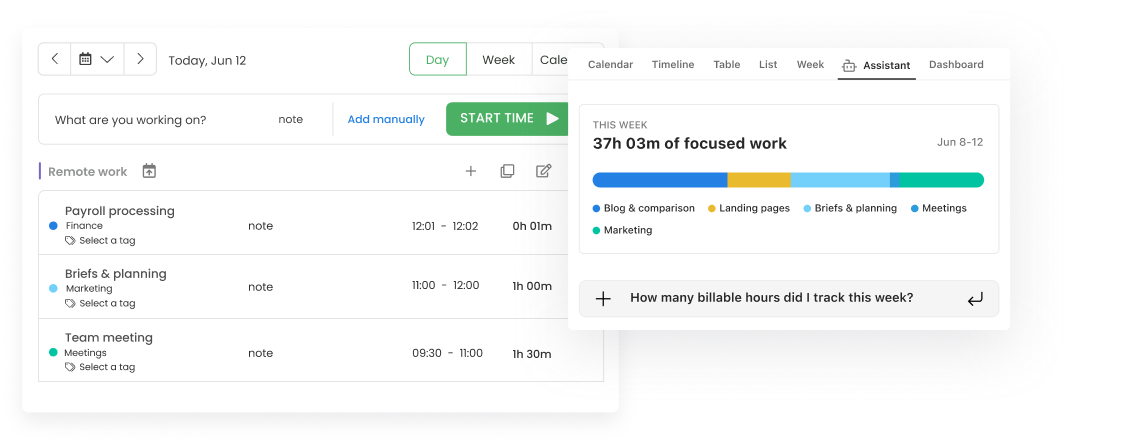Switch to Week view in tracker
Viewport: 1129px width, 444px height.
498,60
